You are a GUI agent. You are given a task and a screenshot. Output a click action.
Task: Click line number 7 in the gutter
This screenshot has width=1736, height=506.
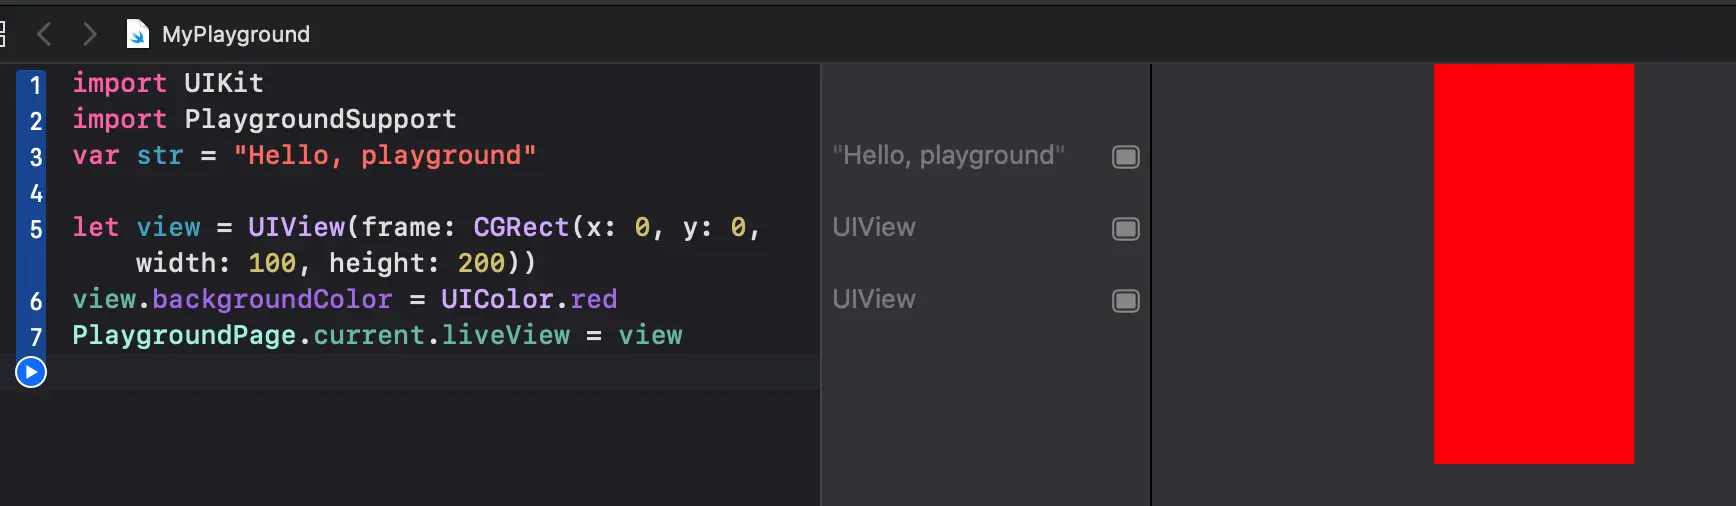click(x=35, y=337)
